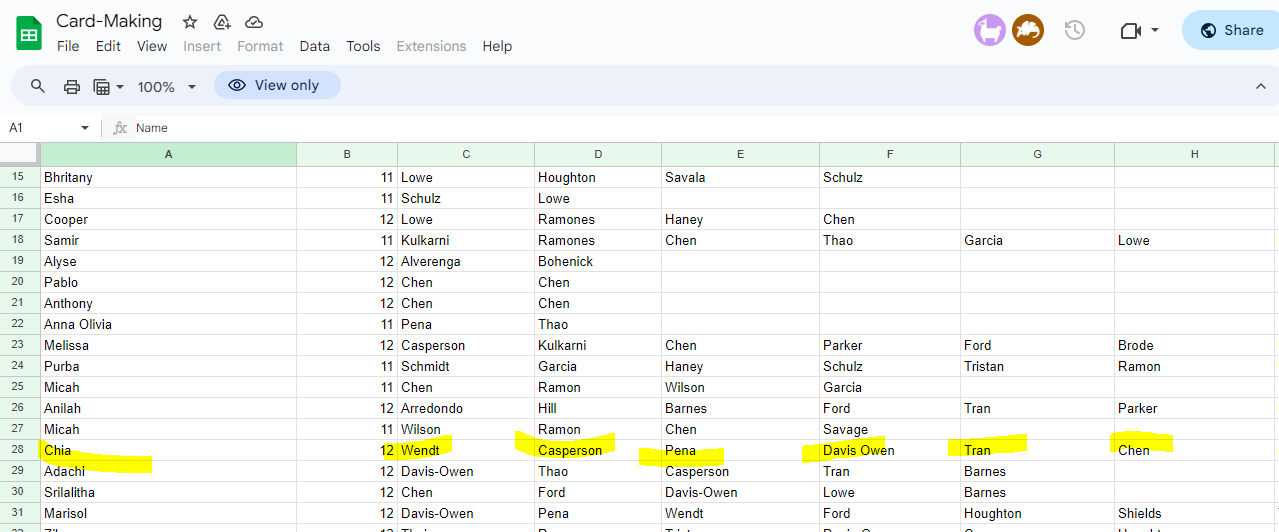Collapse the toolbar with the chevron
1279x532 pixels.
click(x=1260, y=86)
